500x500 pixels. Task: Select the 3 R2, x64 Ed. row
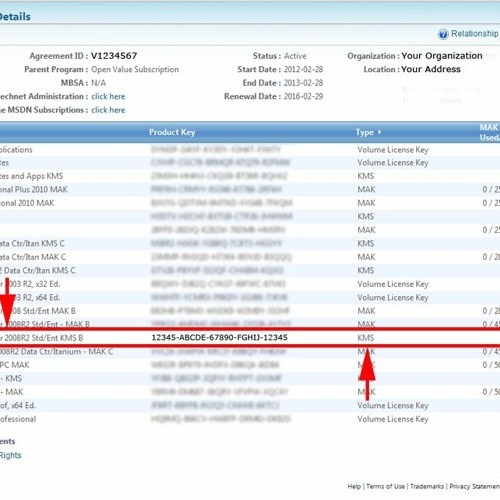(250, 297)
